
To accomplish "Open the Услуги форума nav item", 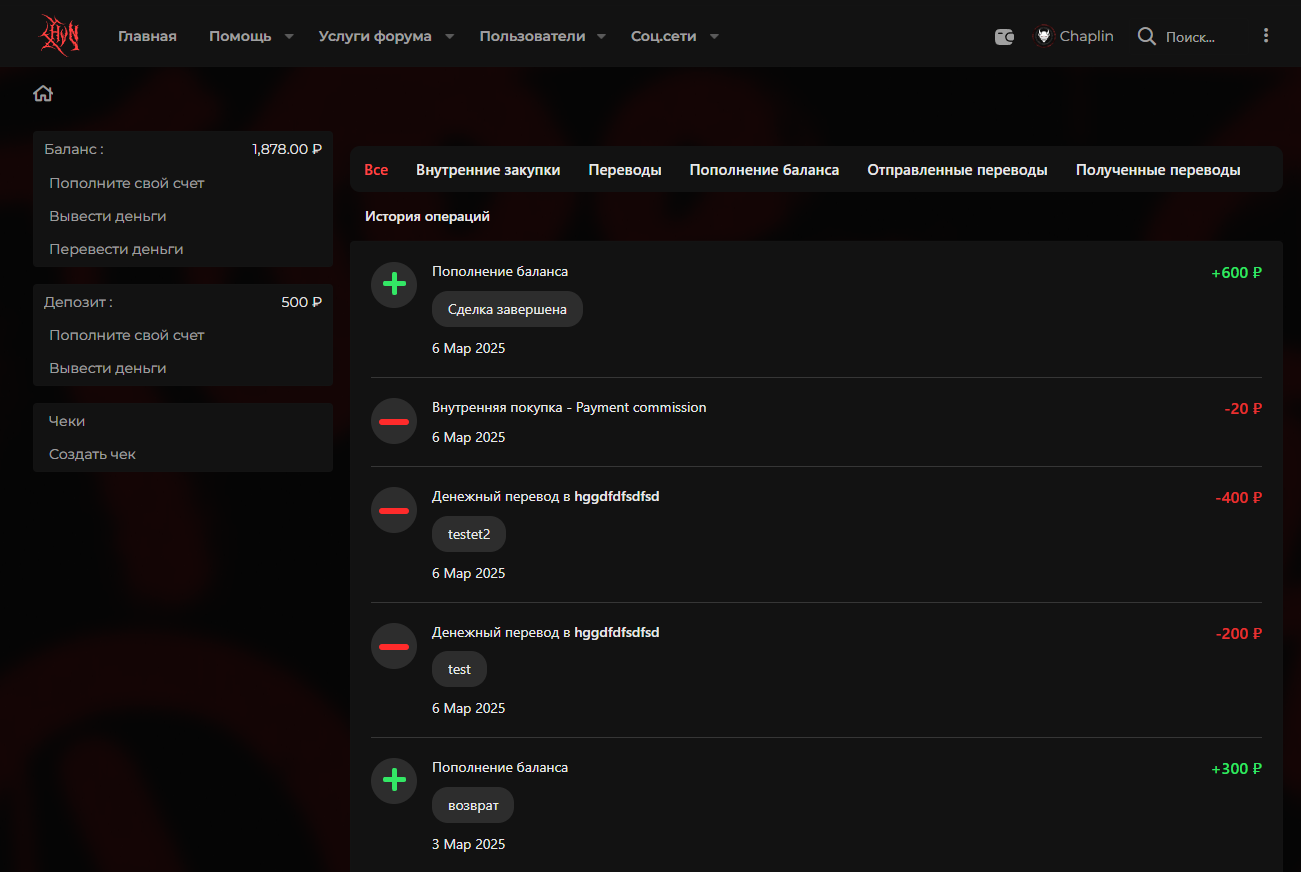I will (375, 36).
